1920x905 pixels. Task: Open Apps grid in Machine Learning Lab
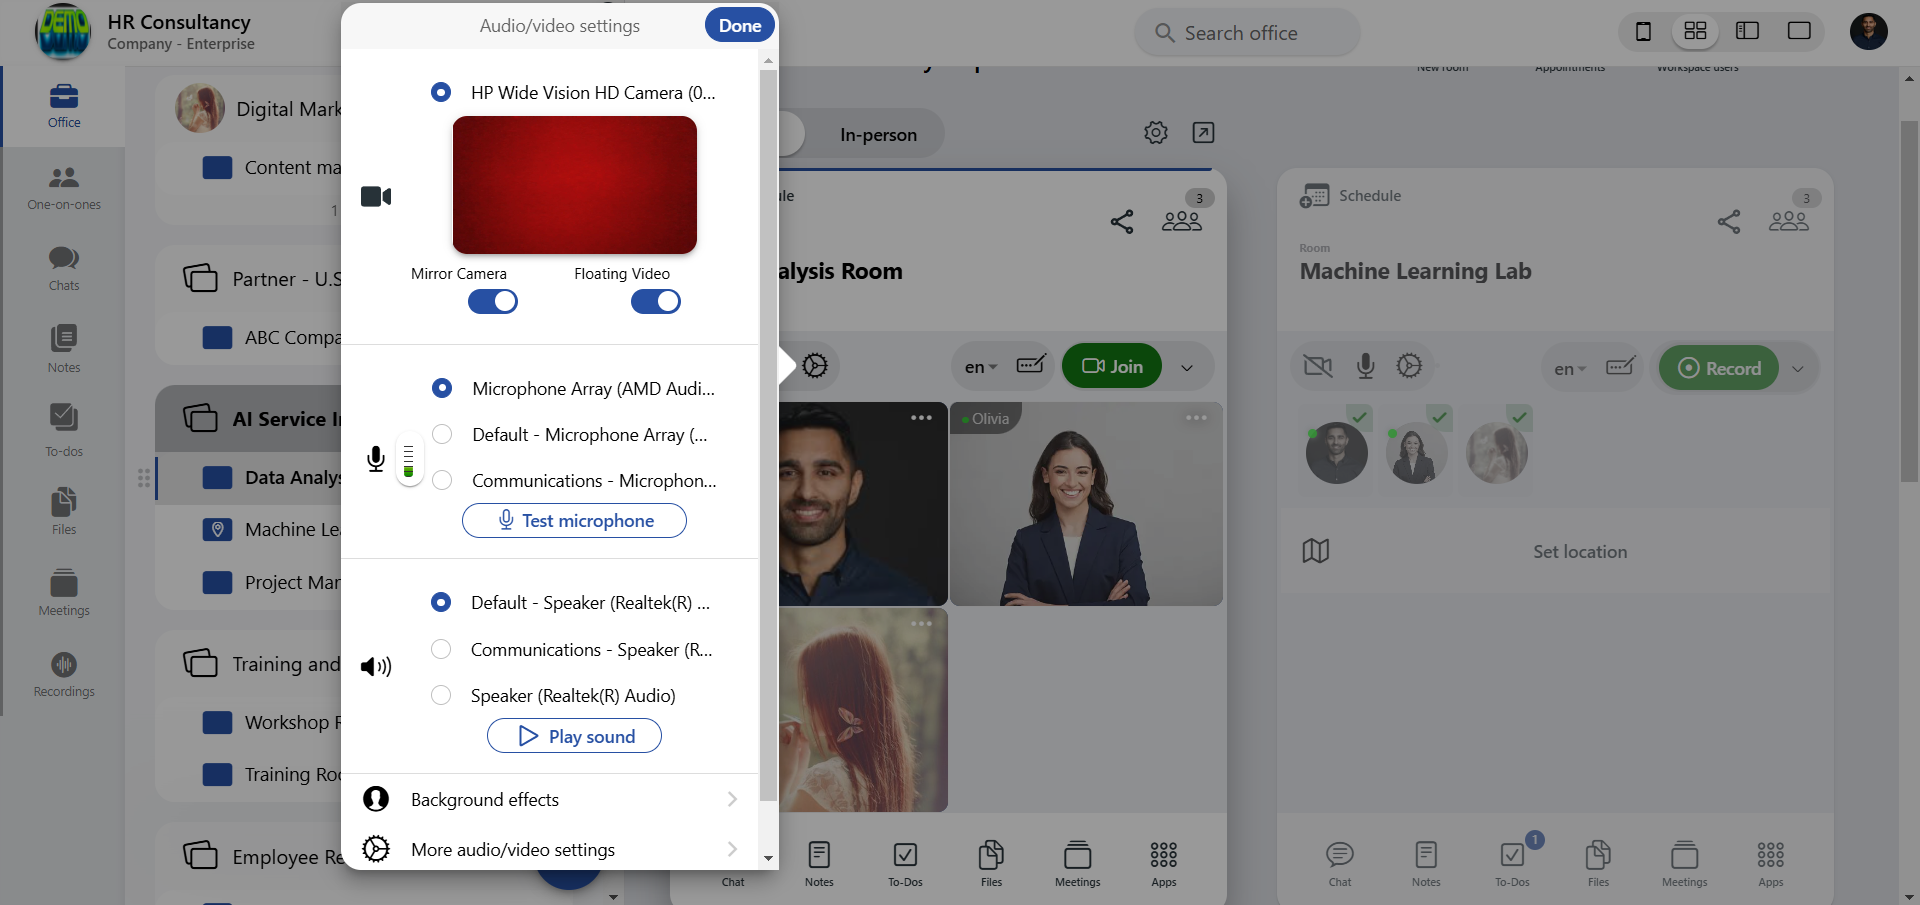coord(1770,863)
